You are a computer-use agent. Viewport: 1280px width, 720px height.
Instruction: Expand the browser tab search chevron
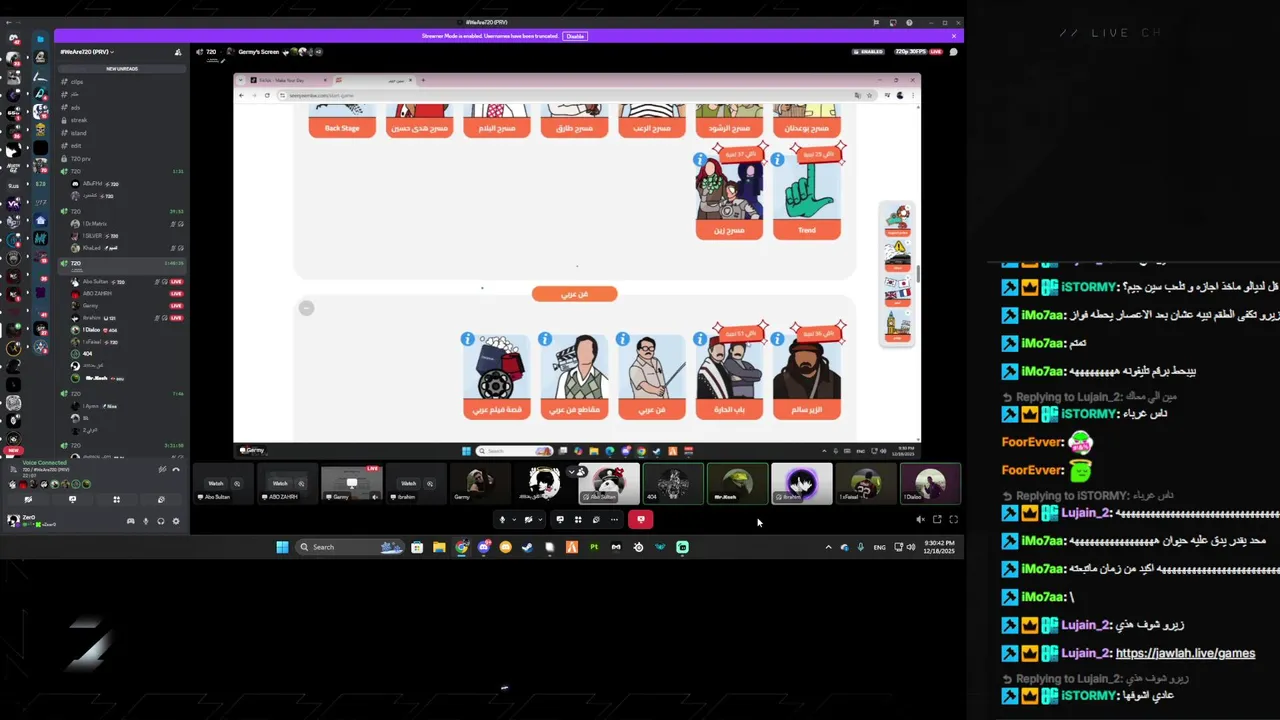coord(241,80)
